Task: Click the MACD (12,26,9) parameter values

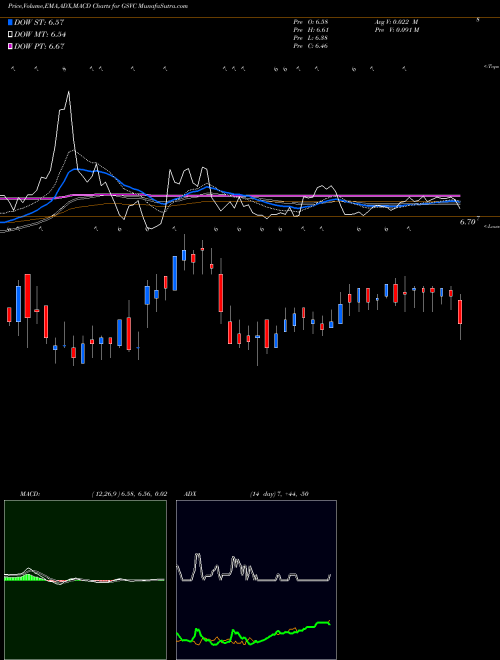Action: (129, 494)
